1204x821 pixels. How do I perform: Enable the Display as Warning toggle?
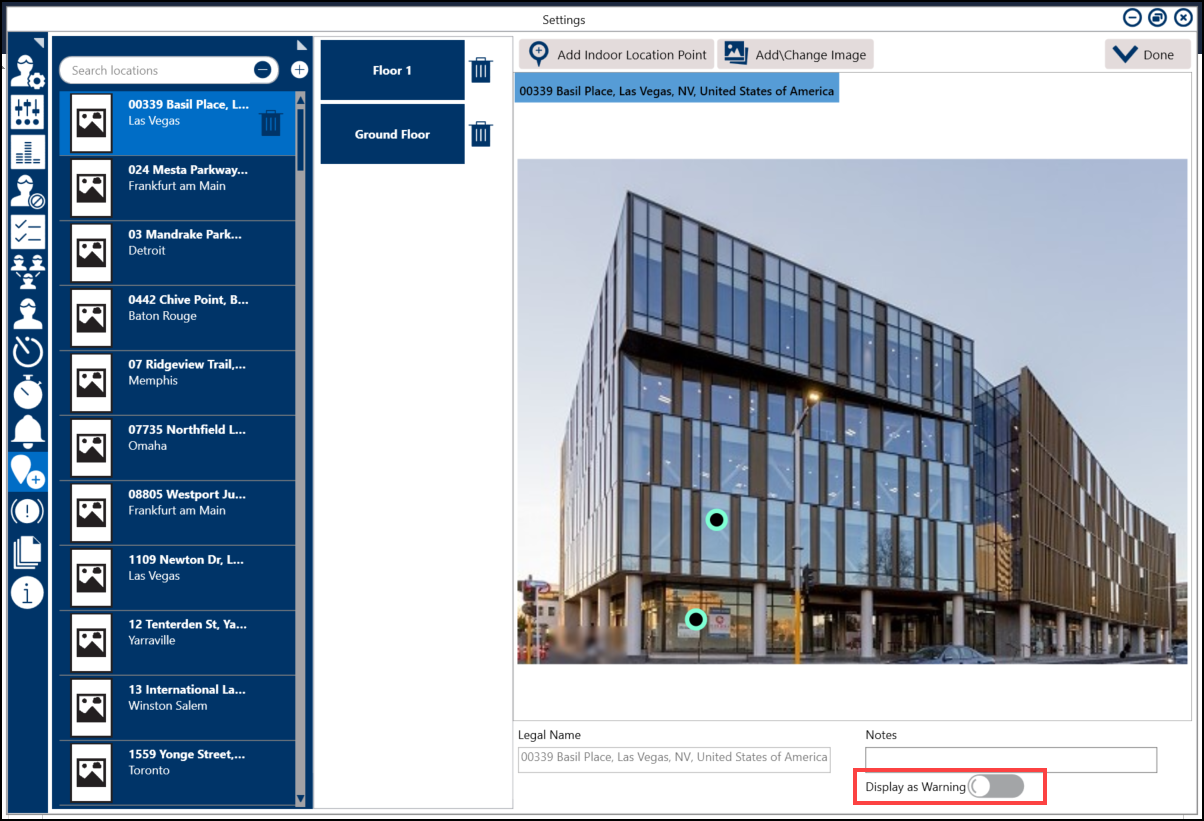996,787
